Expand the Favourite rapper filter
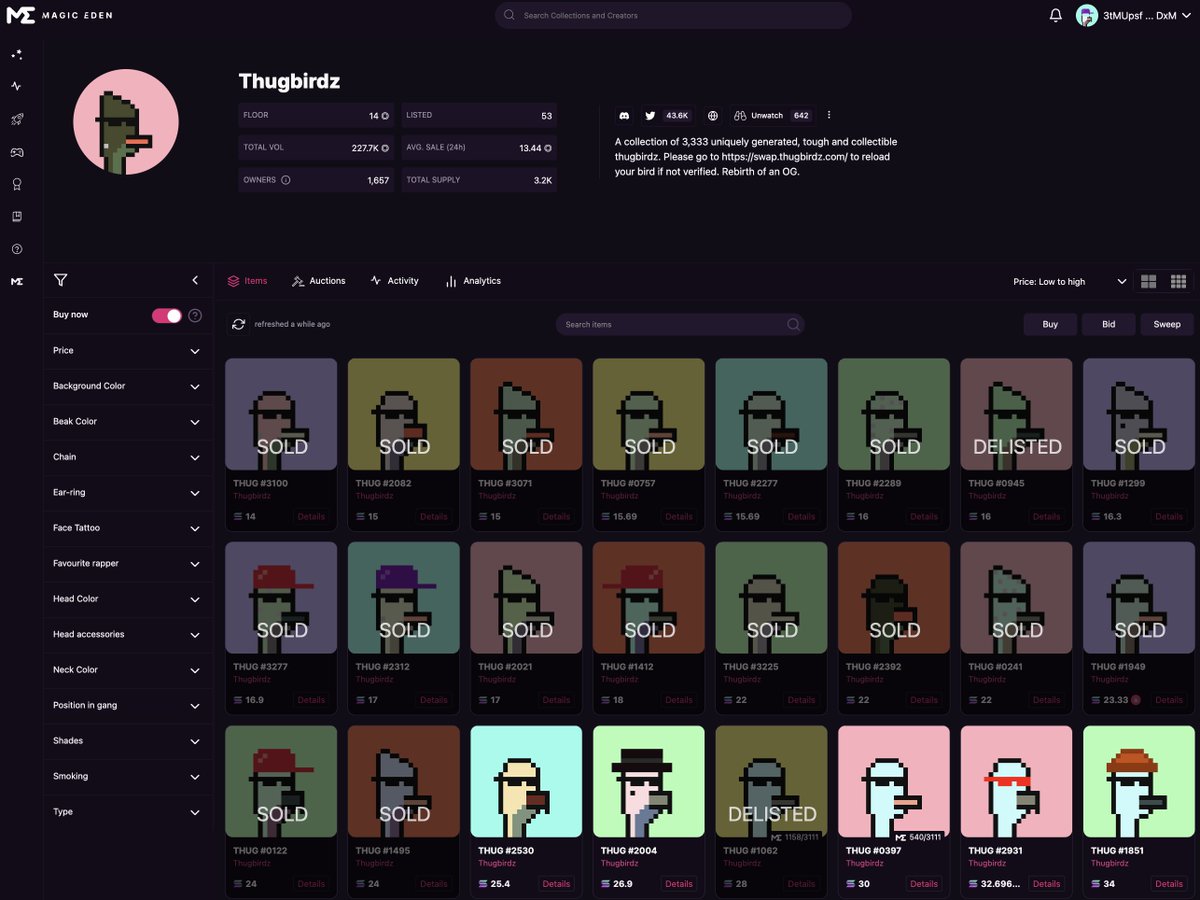This screenshot has width=1200, height=900. 127,563
